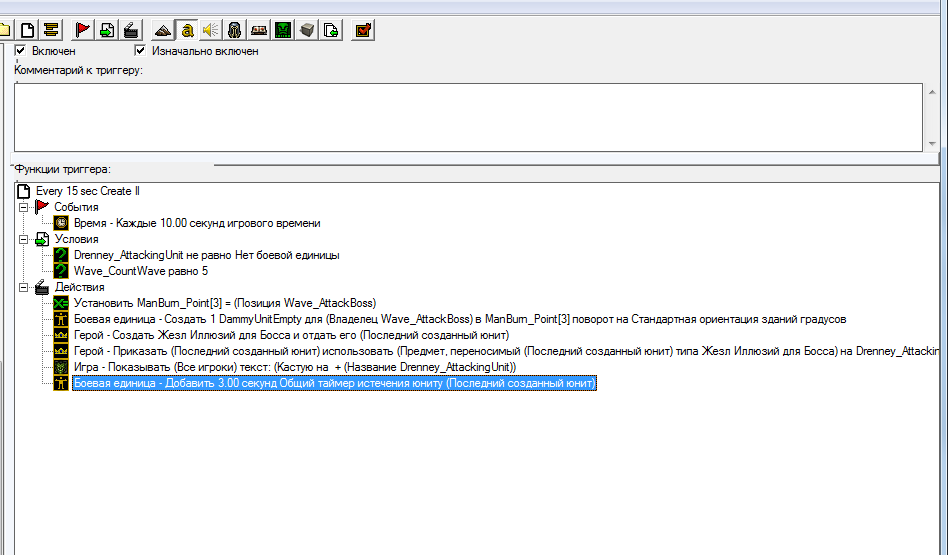Select action Игра - Показывать текст Кастую на
The height and width of the screenshot is (555, 948).
point(295,367)
